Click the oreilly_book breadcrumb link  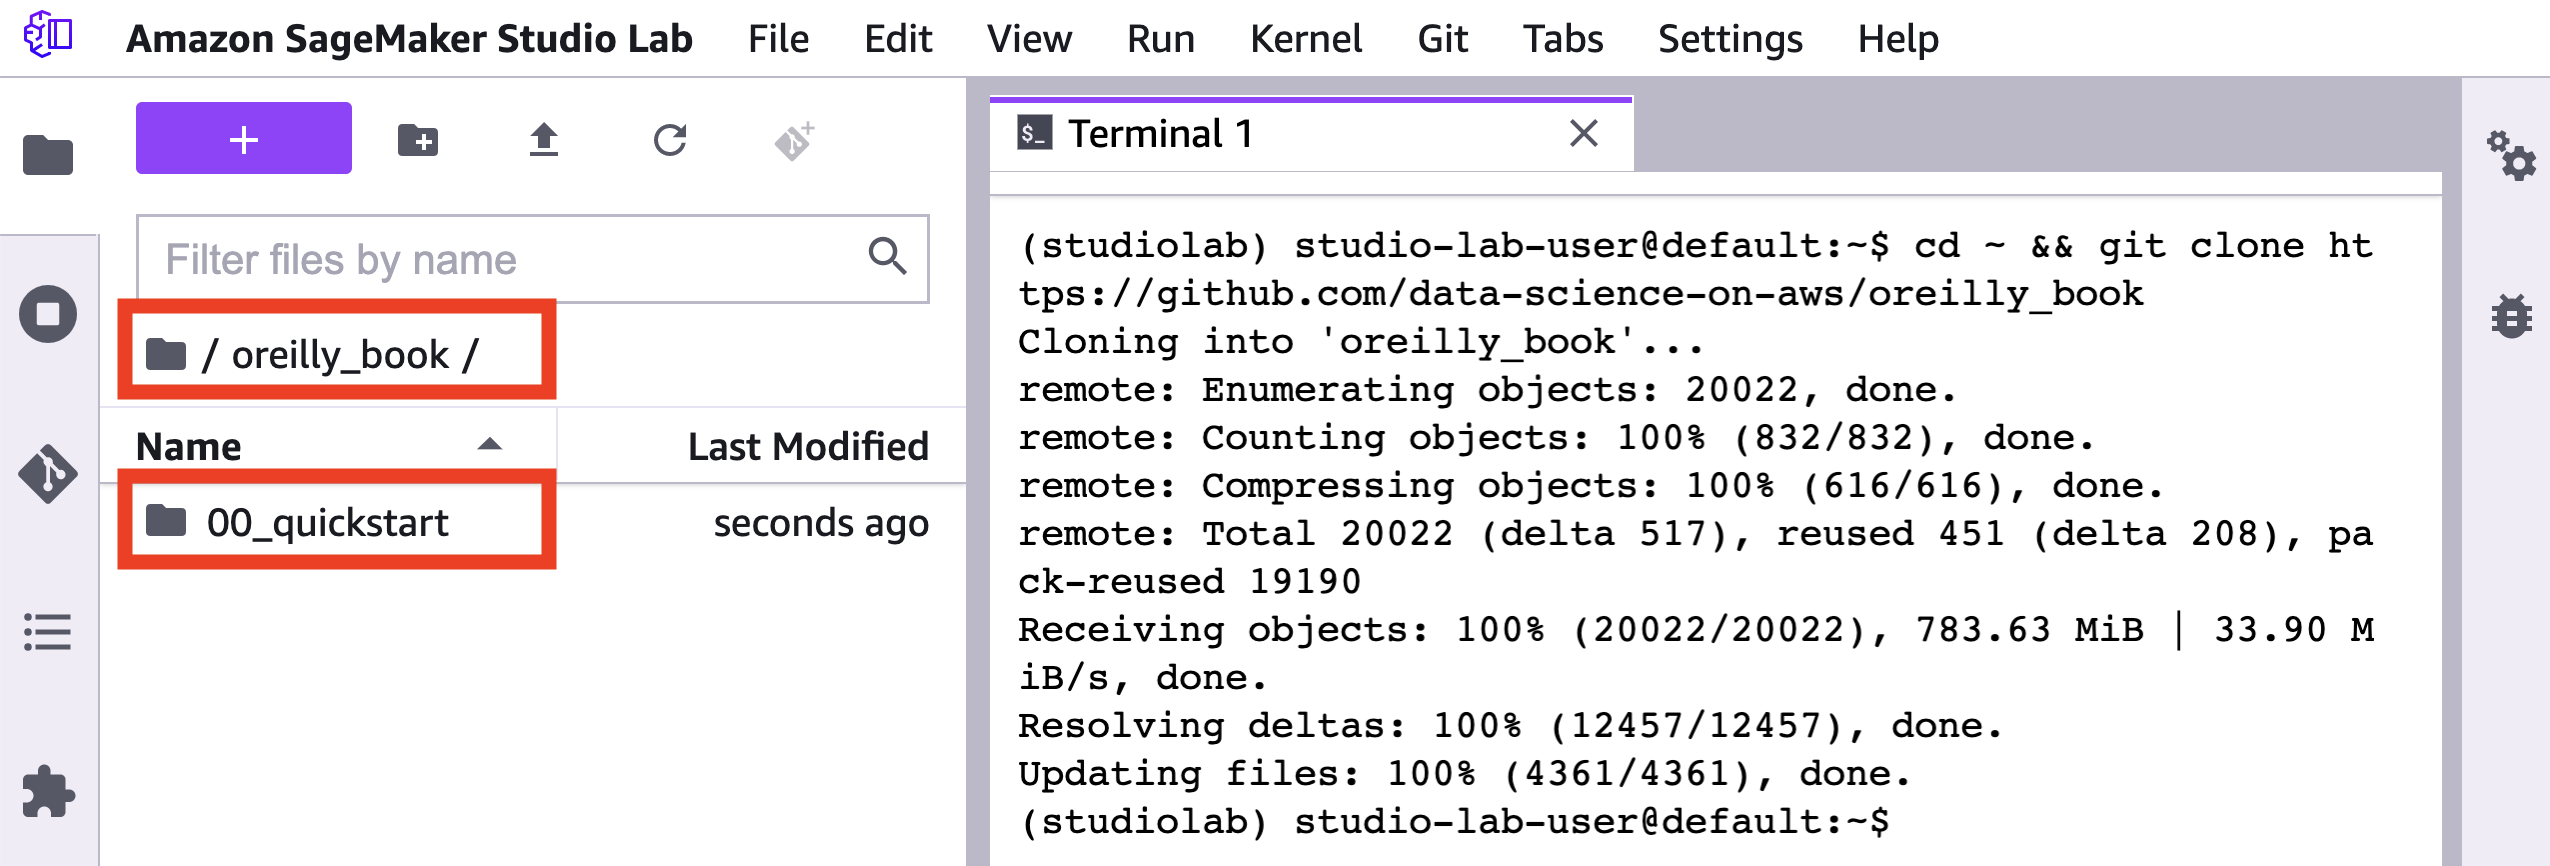[341, 354]
